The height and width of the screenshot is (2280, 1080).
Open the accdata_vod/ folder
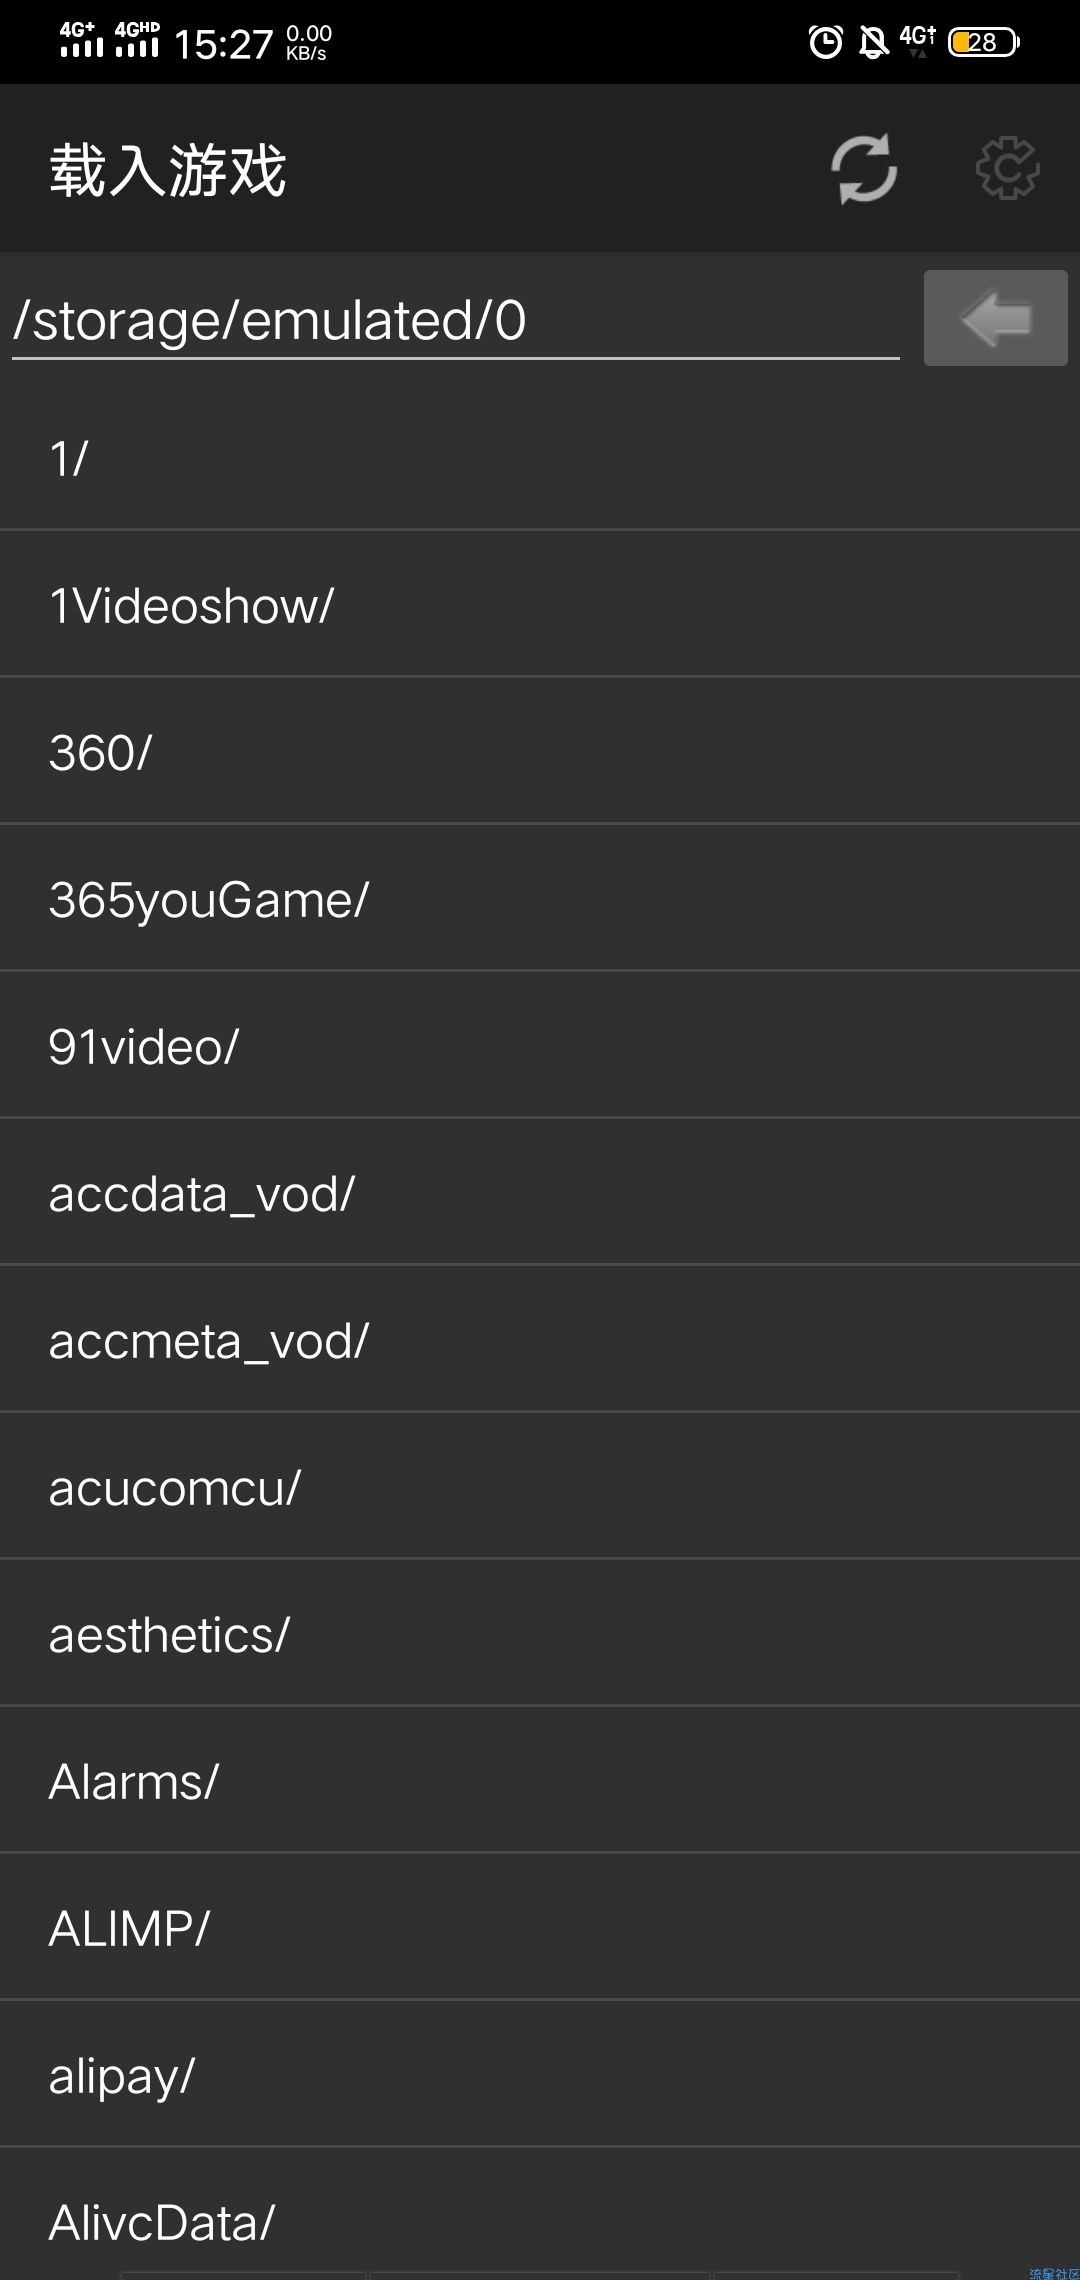point(540,1193)
